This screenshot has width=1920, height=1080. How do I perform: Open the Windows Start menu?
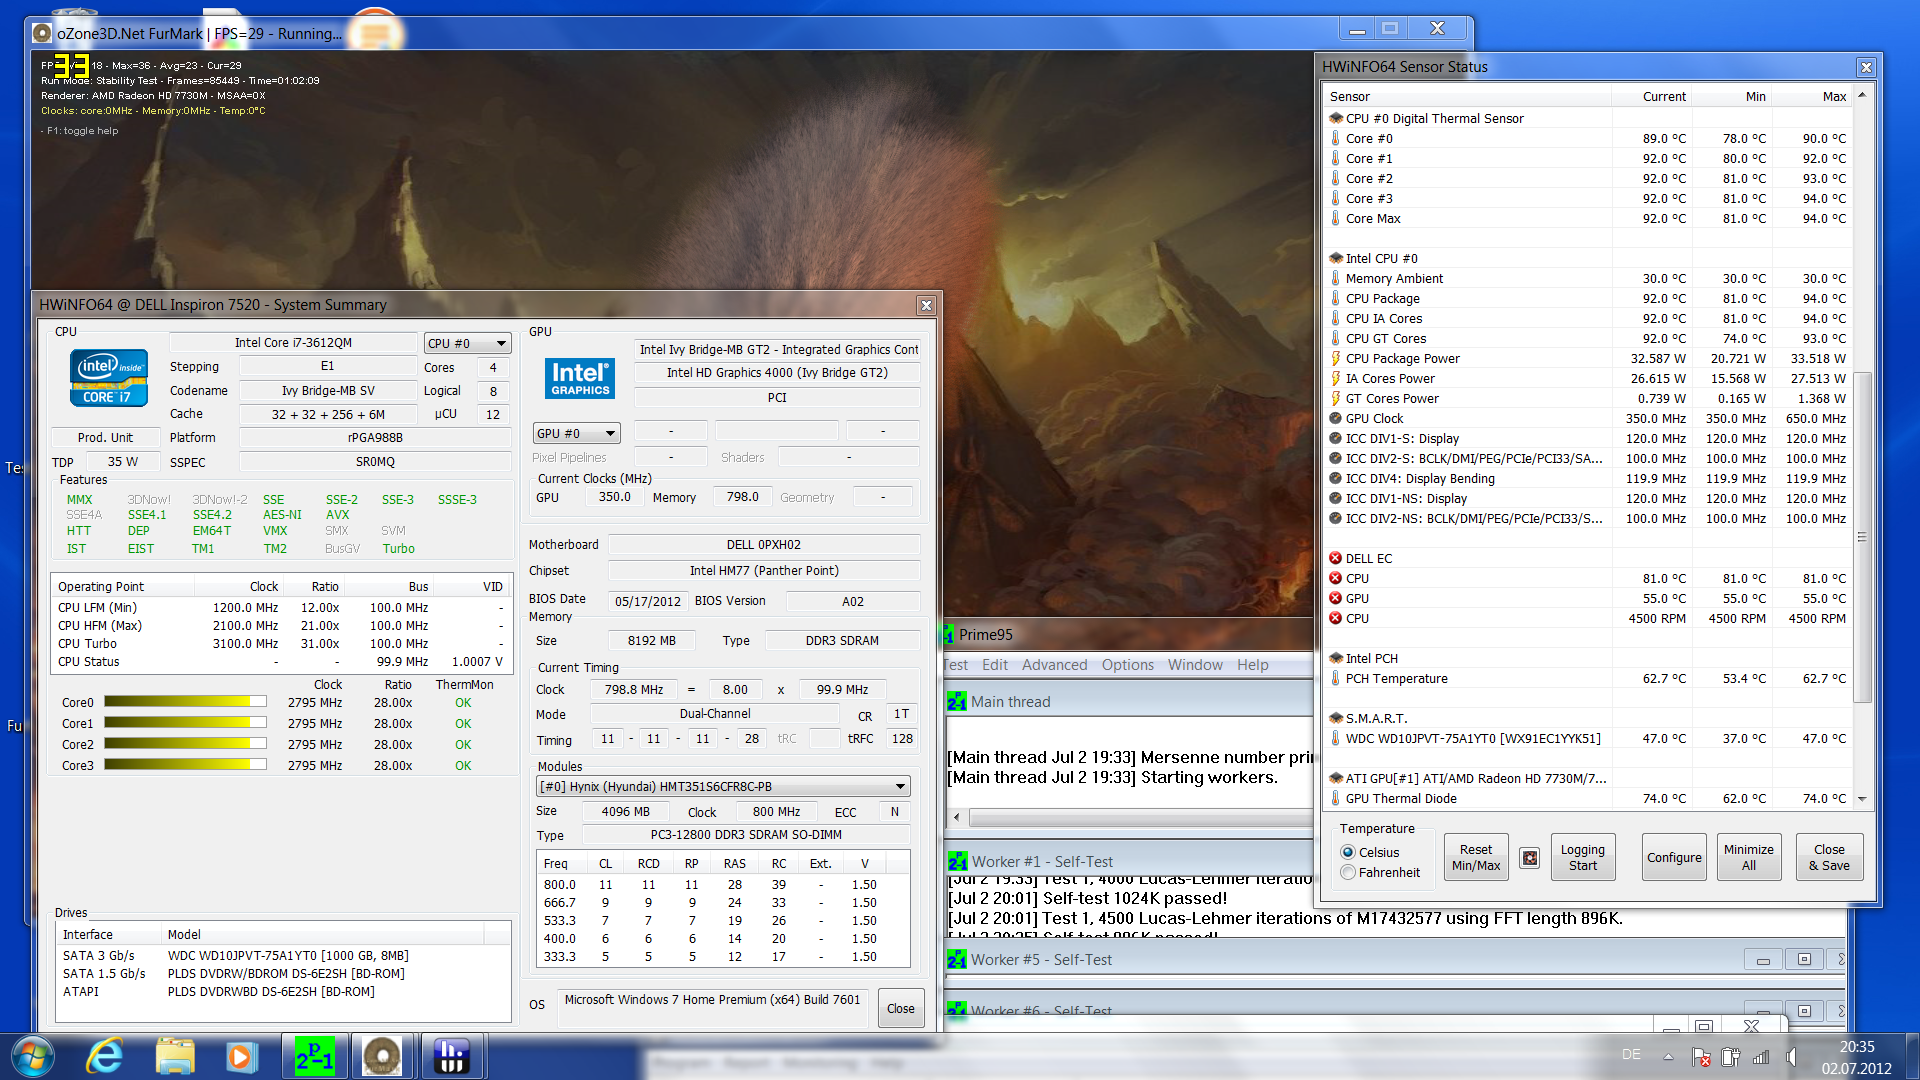(32, 1056)
